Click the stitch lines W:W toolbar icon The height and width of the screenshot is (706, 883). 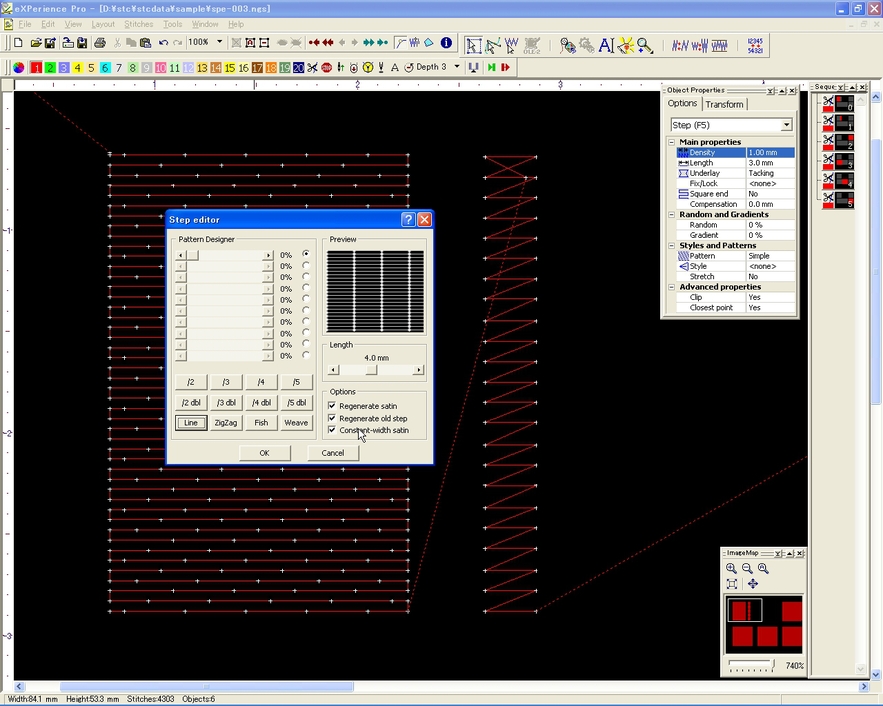click(x=699, y=45)
